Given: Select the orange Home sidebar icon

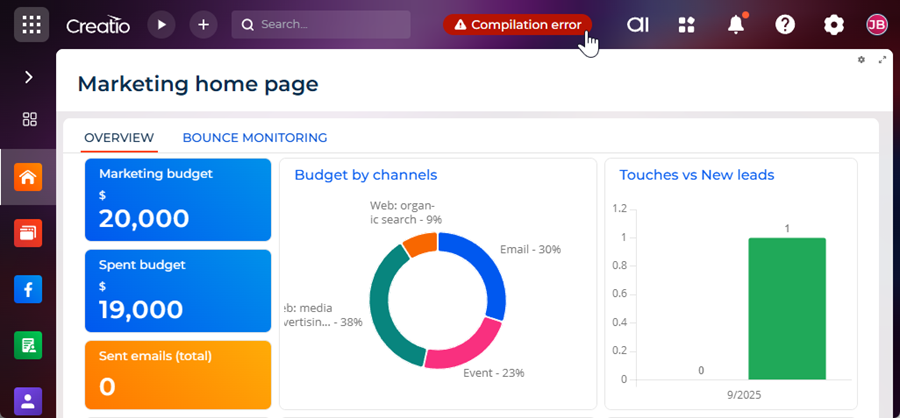Looking at the screenshot, I should (28, 178).
